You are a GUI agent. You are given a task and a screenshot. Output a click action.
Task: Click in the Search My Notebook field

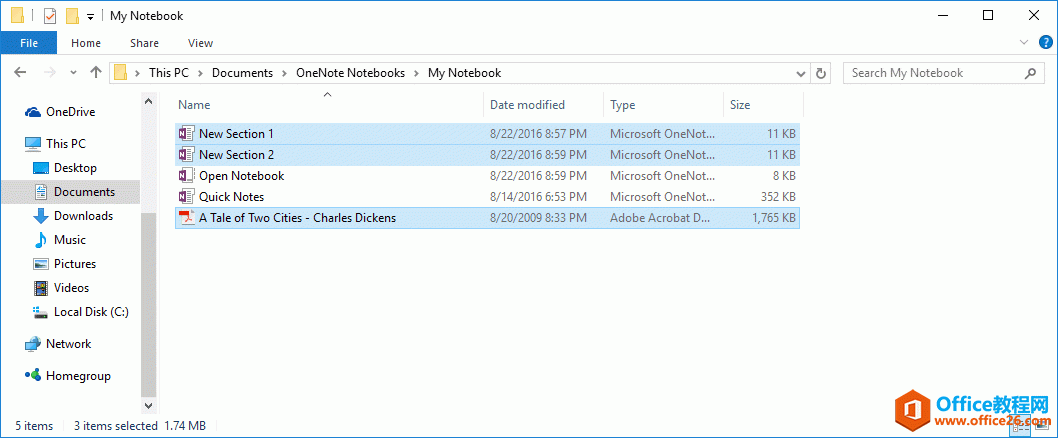tap(930, 73)
